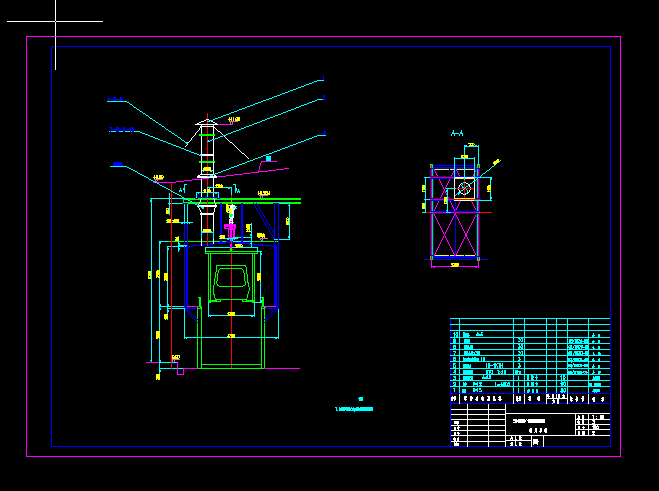
Task: Select the magenta pump assembly below the green beam
Action: [x=230, y=230]
